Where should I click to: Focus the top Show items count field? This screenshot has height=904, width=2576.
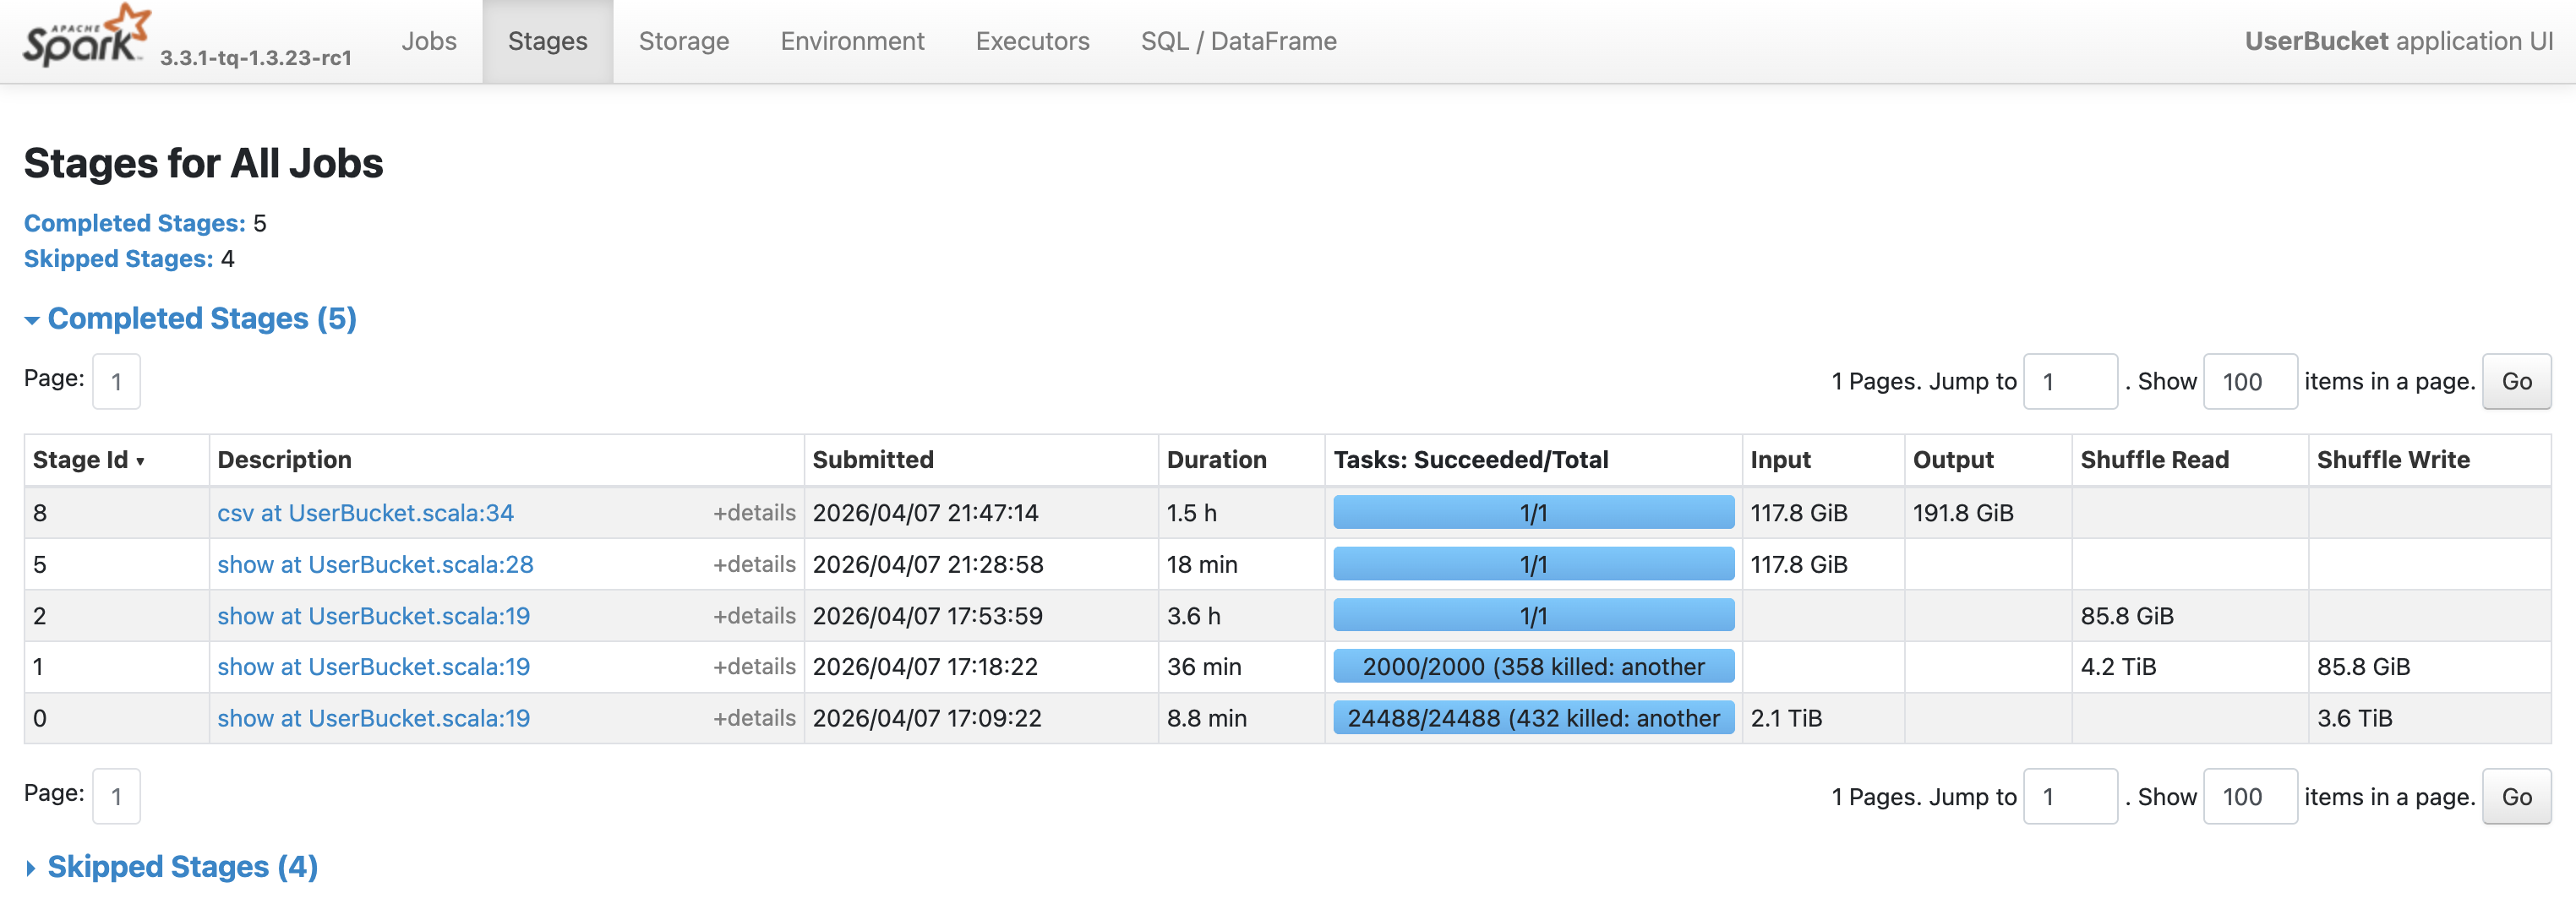pos(2249,382)
